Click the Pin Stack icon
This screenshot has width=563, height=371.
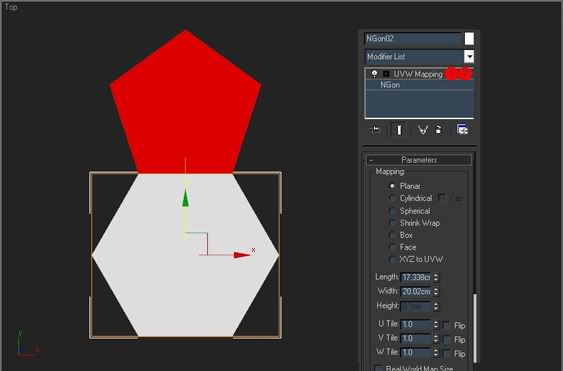[374, 130]
